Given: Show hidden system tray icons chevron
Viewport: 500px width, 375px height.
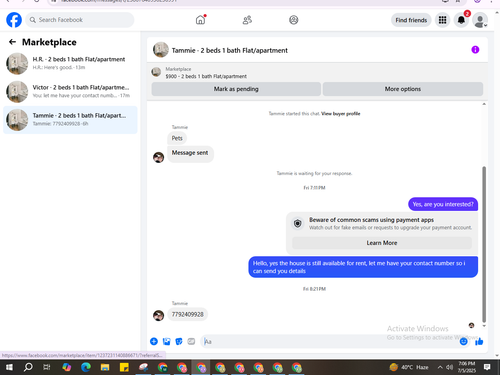Looking at the screenshot, I should tap(440, 367).
